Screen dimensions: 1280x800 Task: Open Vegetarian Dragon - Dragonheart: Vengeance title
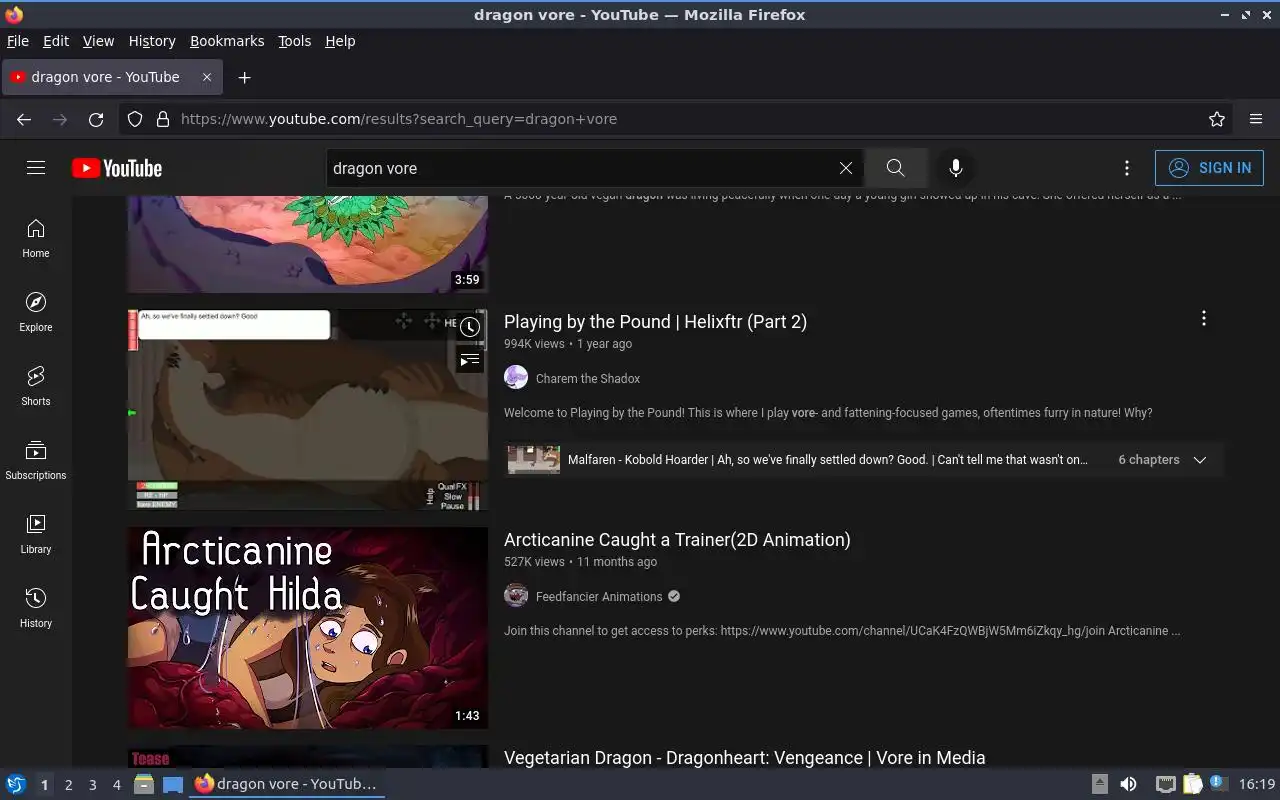745,758
